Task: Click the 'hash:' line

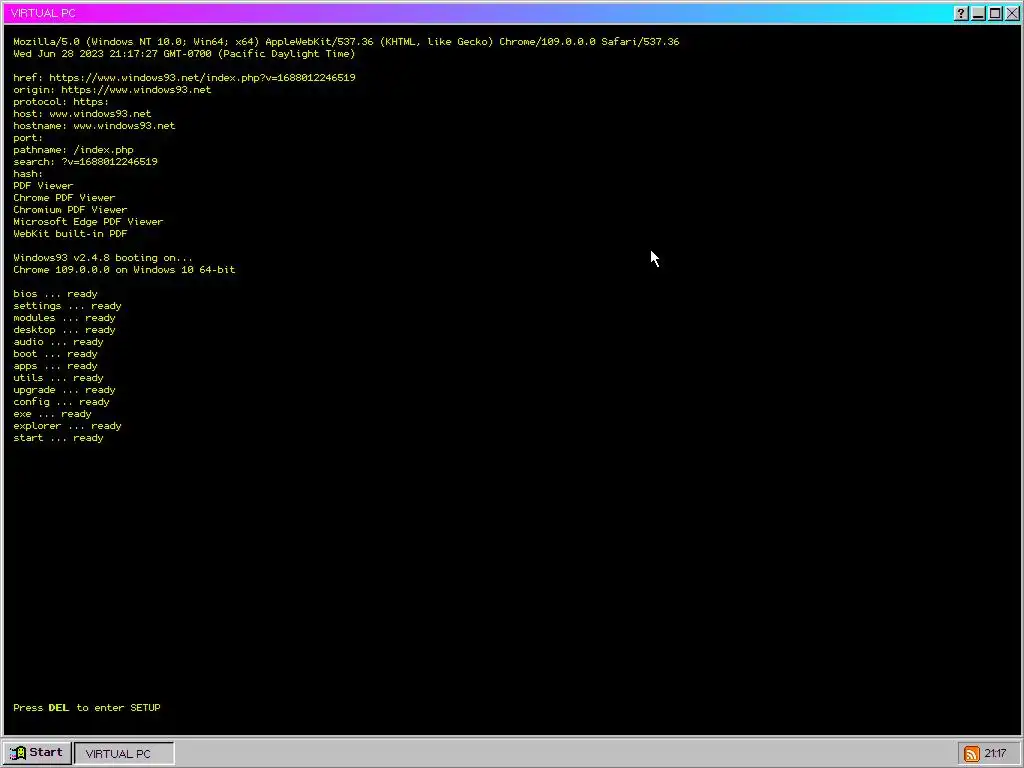Action: pyautogui.click(x=28, y=174)
